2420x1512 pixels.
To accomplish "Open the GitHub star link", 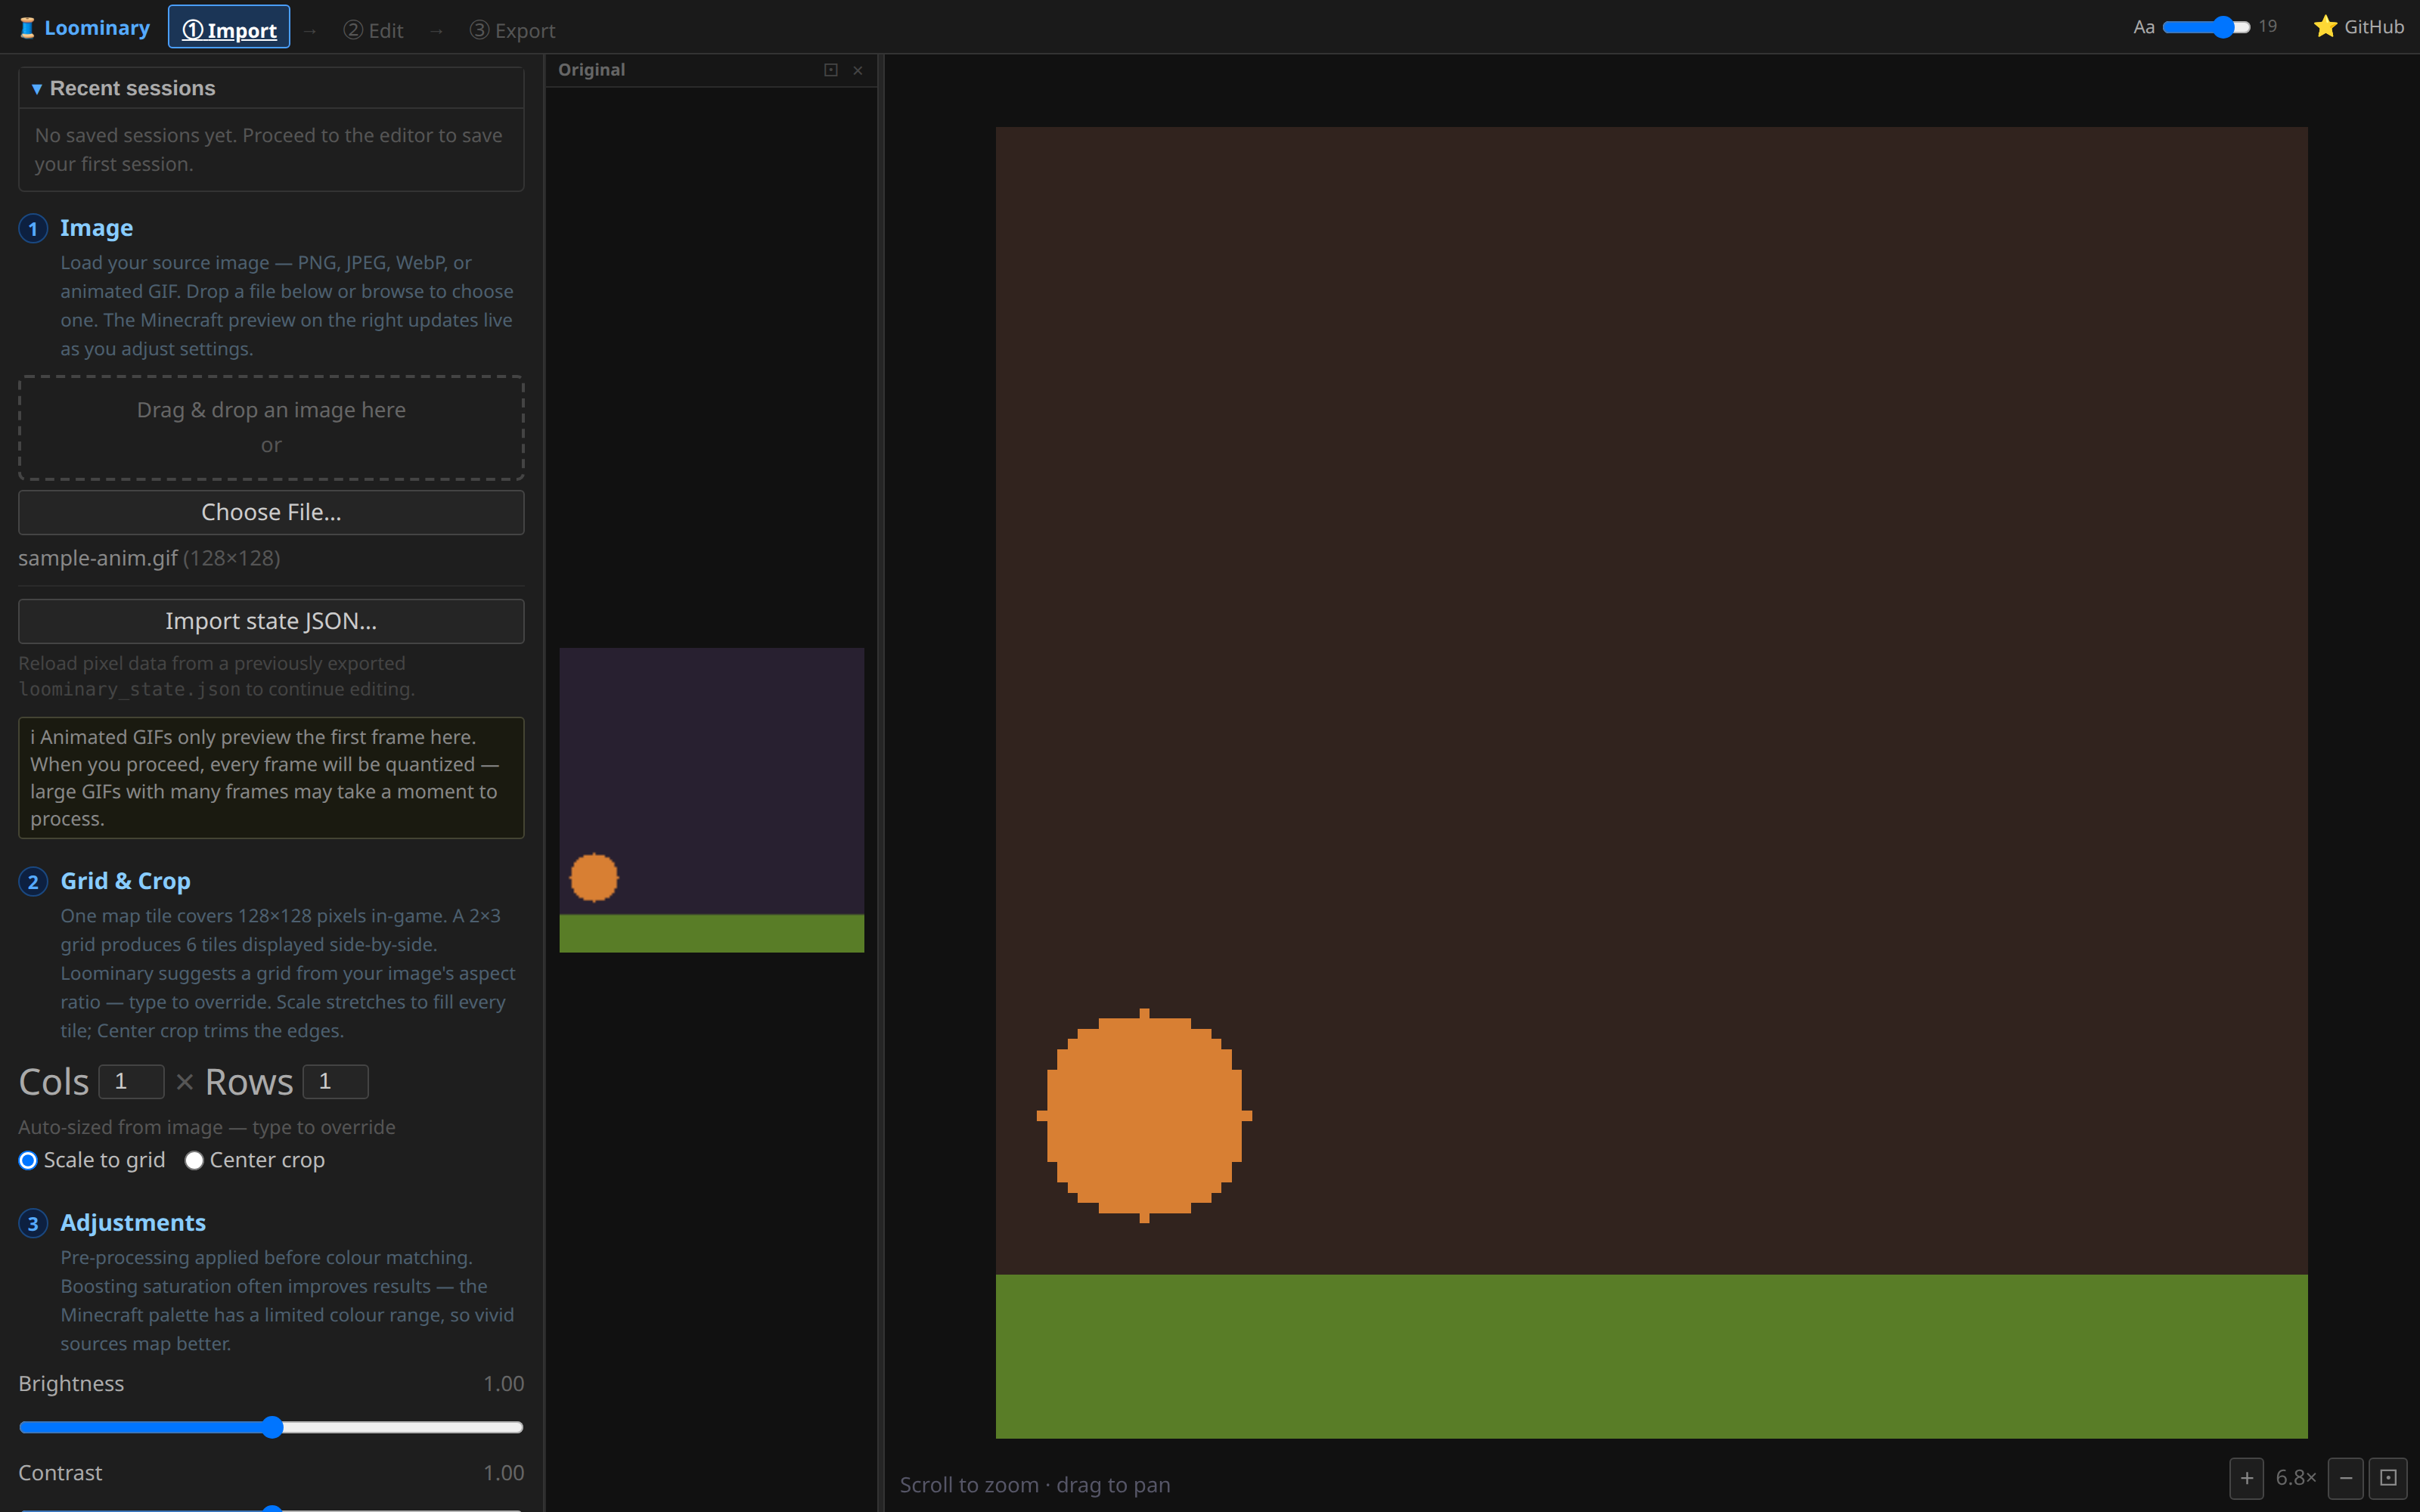I will click(x=2358, y=27).
